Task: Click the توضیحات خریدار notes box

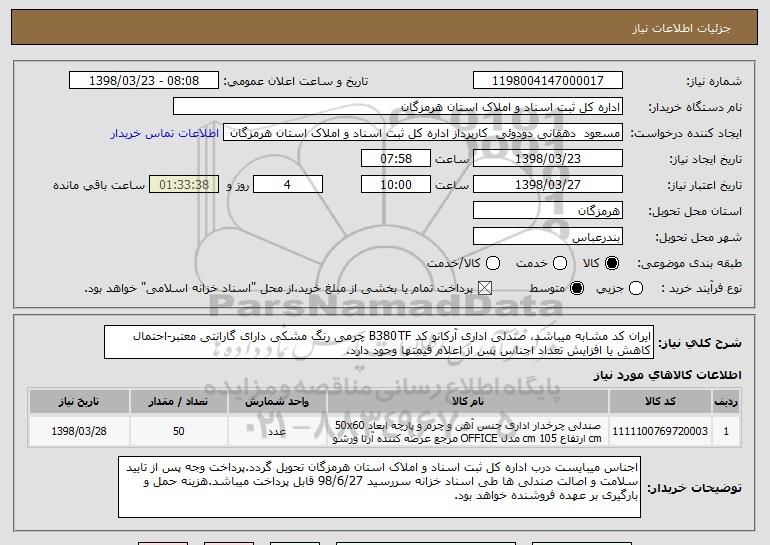Action: coord(380,487)
